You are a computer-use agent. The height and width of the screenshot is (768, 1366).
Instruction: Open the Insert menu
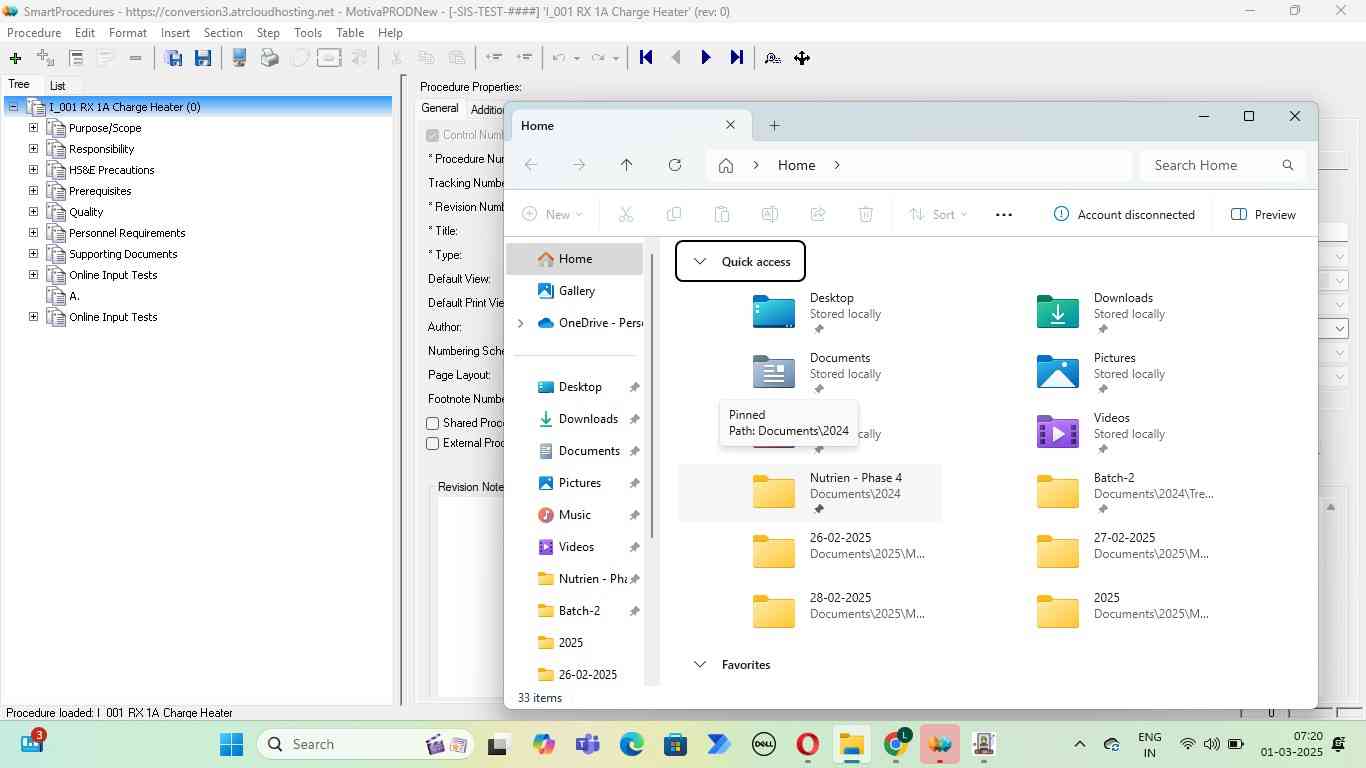175,33
